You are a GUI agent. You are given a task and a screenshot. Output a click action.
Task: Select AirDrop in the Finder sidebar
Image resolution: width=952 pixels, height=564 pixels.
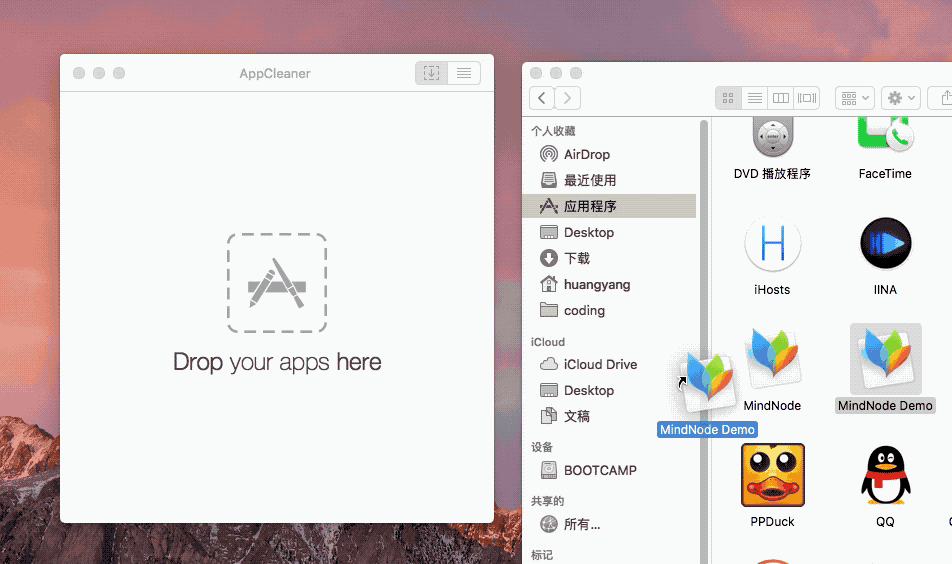[609, 154]
